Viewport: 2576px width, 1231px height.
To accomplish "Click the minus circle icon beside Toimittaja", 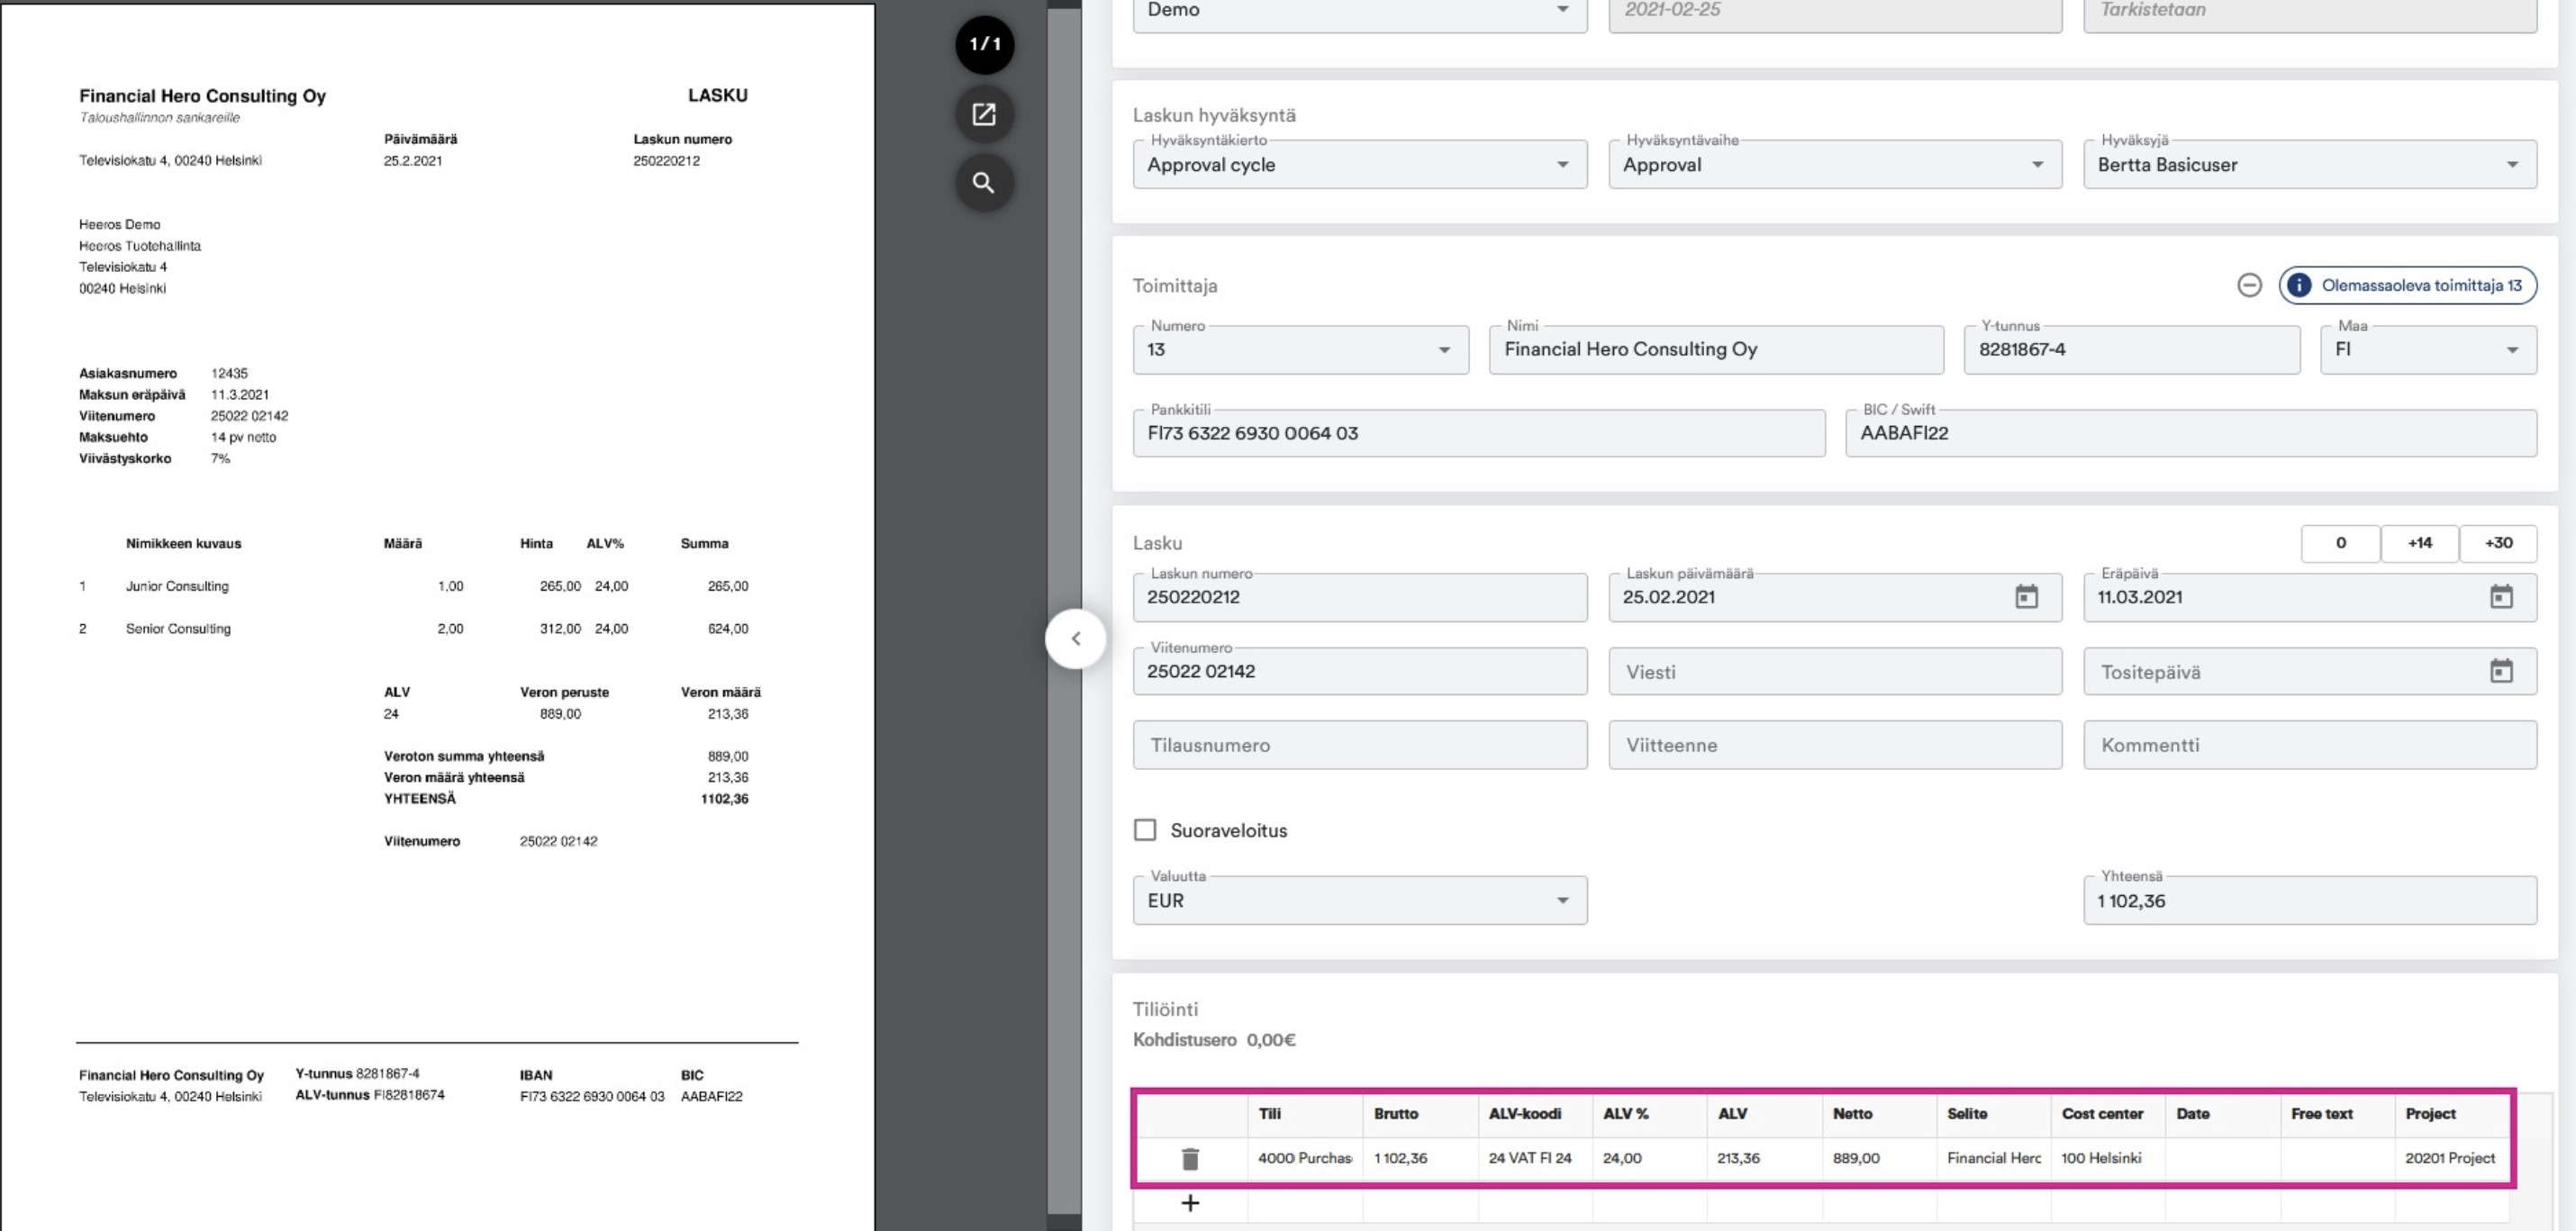I will [x=2249, y=285].
